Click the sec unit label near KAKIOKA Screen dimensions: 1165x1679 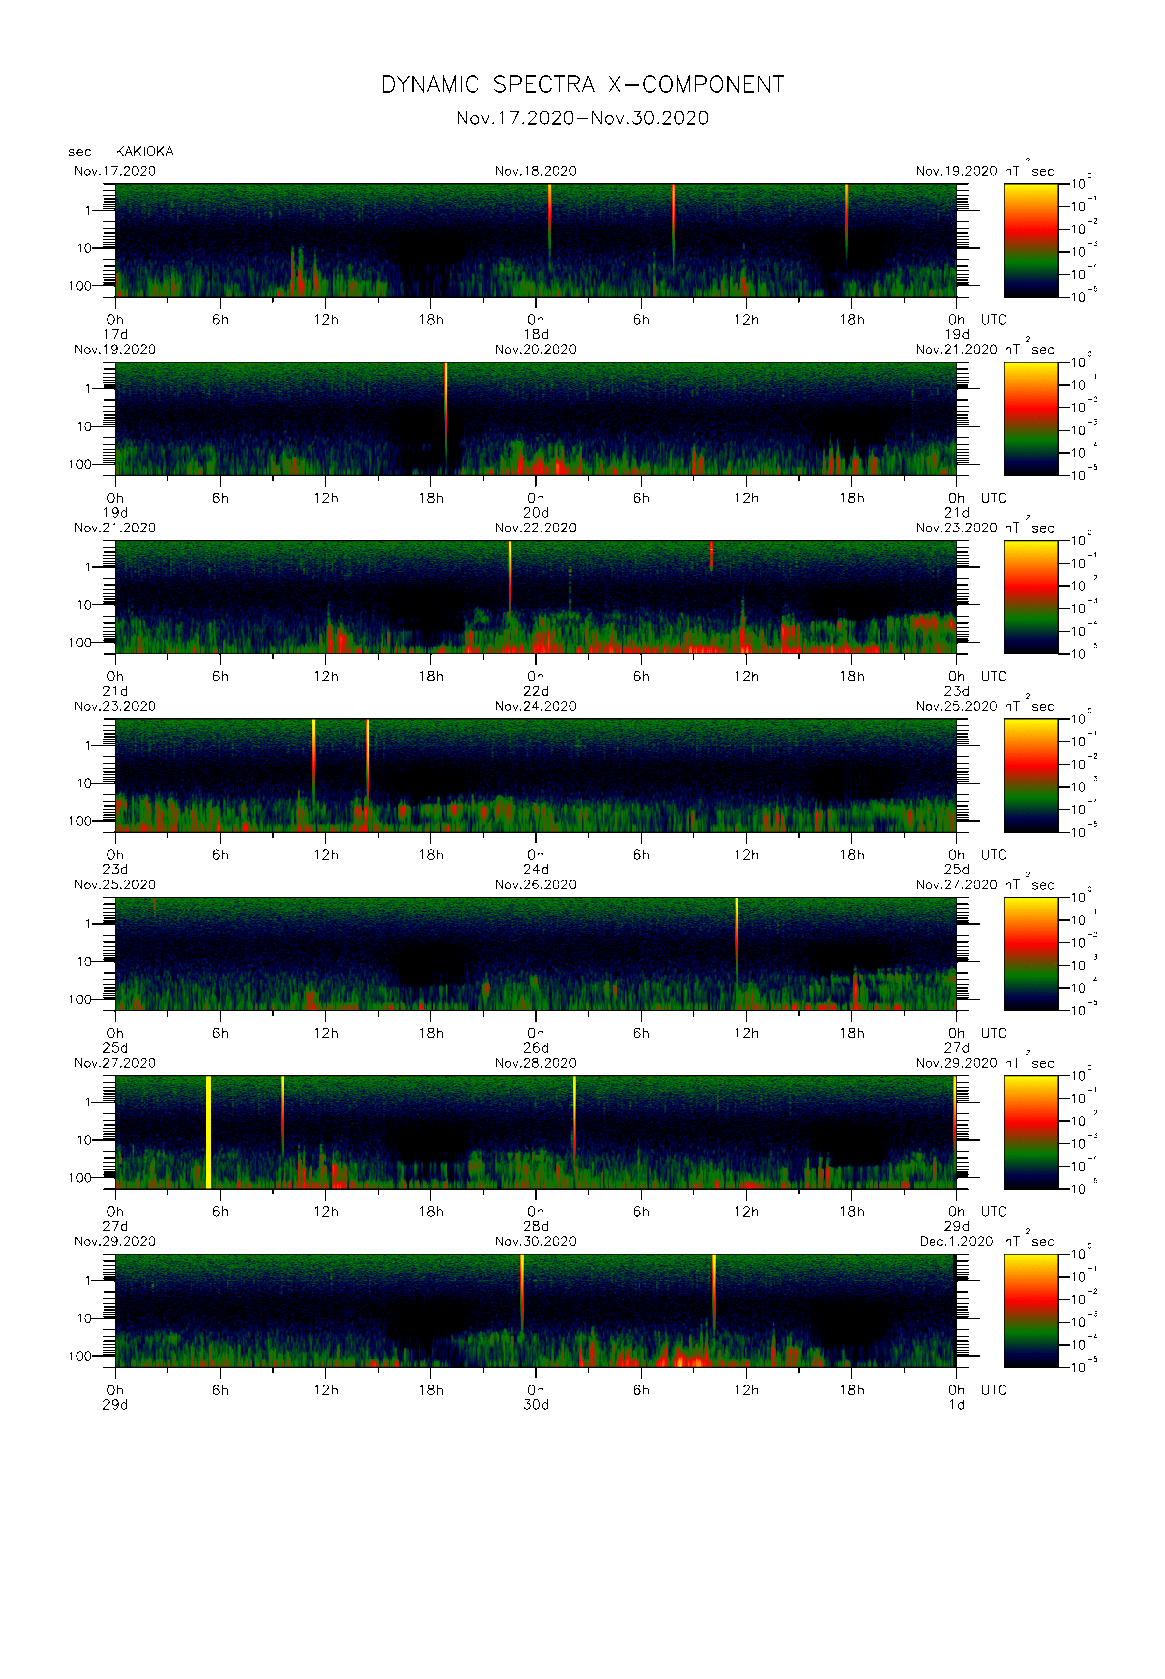(x=80, y=152)
